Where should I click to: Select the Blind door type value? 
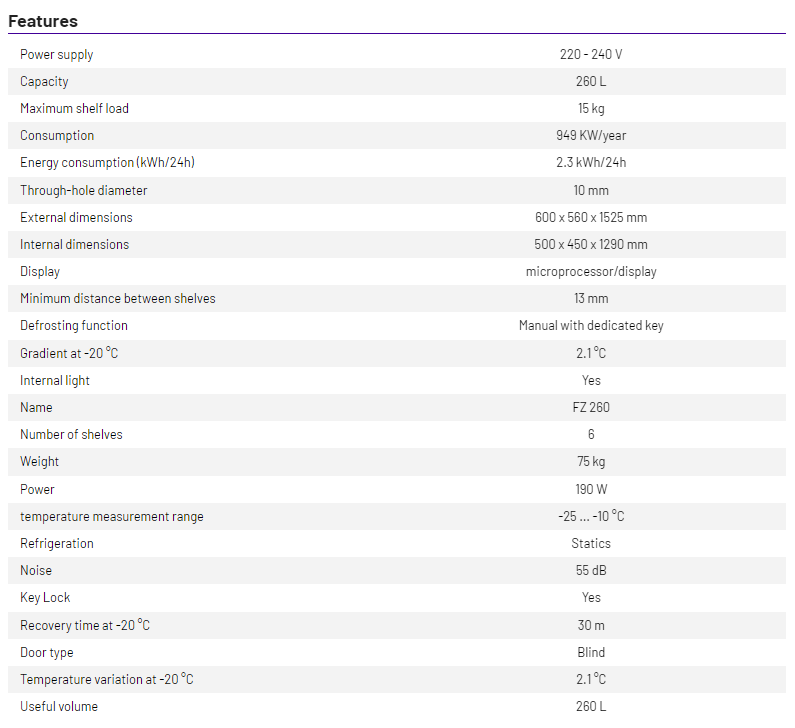591,652
